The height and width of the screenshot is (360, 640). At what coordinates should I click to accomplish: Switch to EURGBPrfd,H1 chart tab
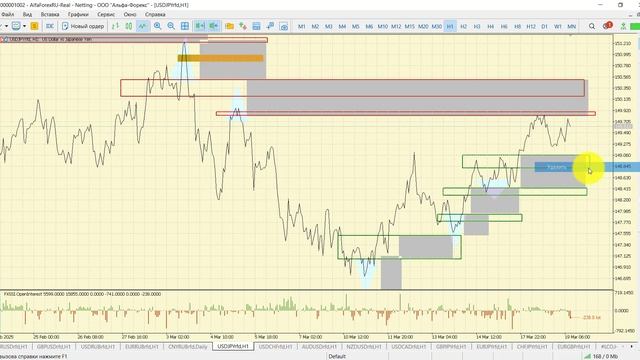coord(574,347)
